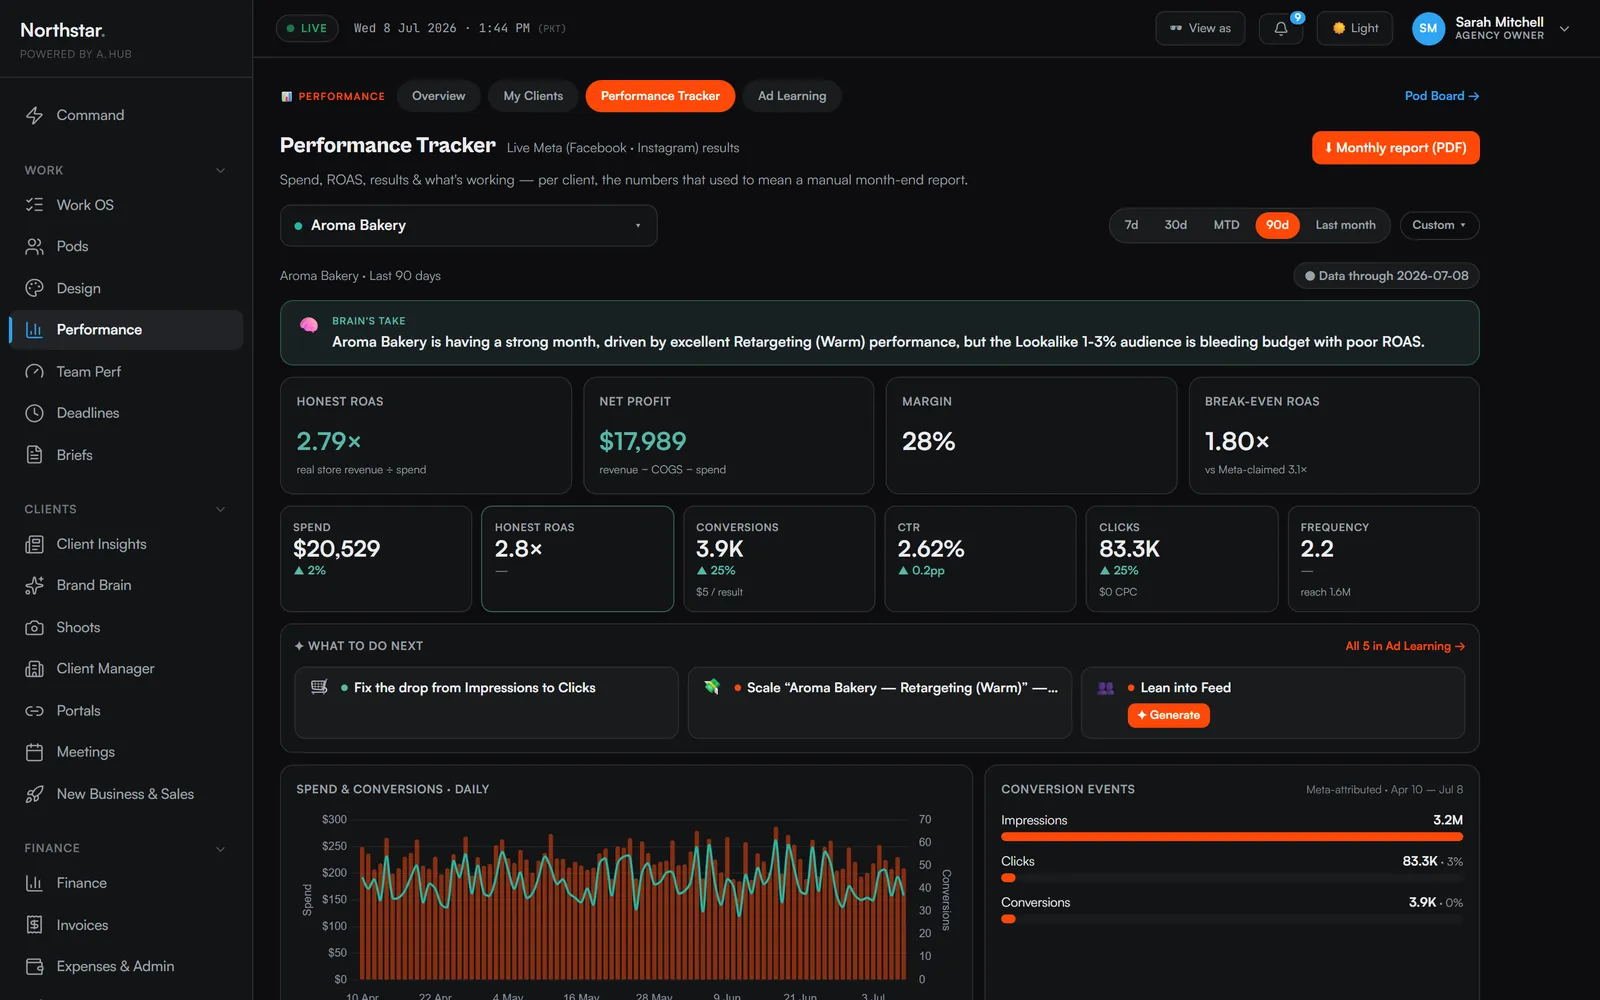Viewport: 1600px width, 1000px height.
Task: Click audience icon on Lean into Feed card
Action: coord(1106,688)
